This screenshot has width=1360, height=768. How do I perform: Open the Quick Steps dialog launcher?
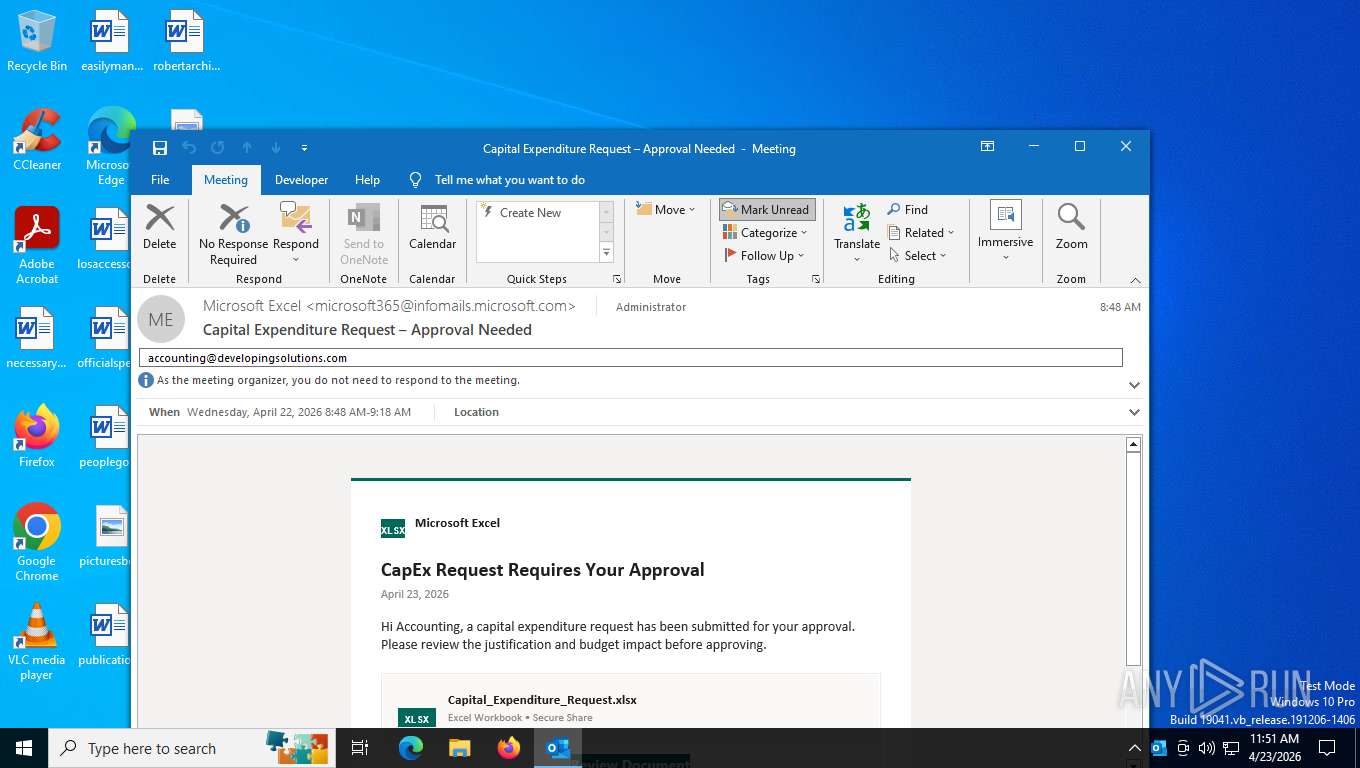point(617,279)
